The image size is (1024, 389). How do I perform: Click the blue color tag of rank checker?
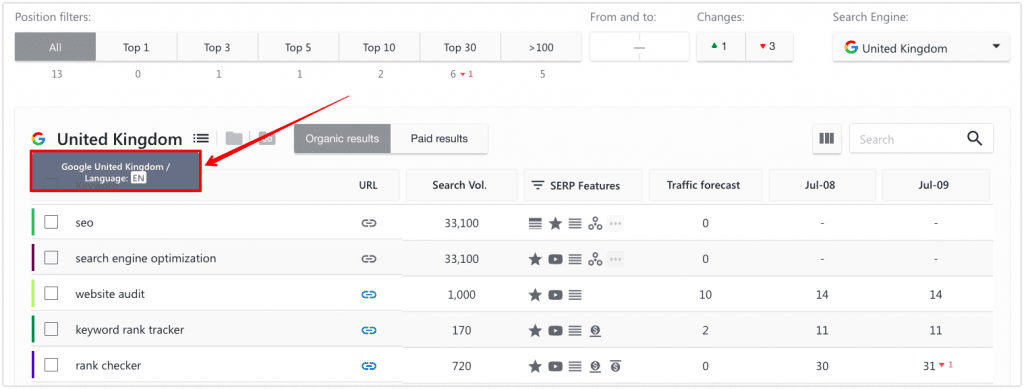pyautogui.click(x=33, y=365)
